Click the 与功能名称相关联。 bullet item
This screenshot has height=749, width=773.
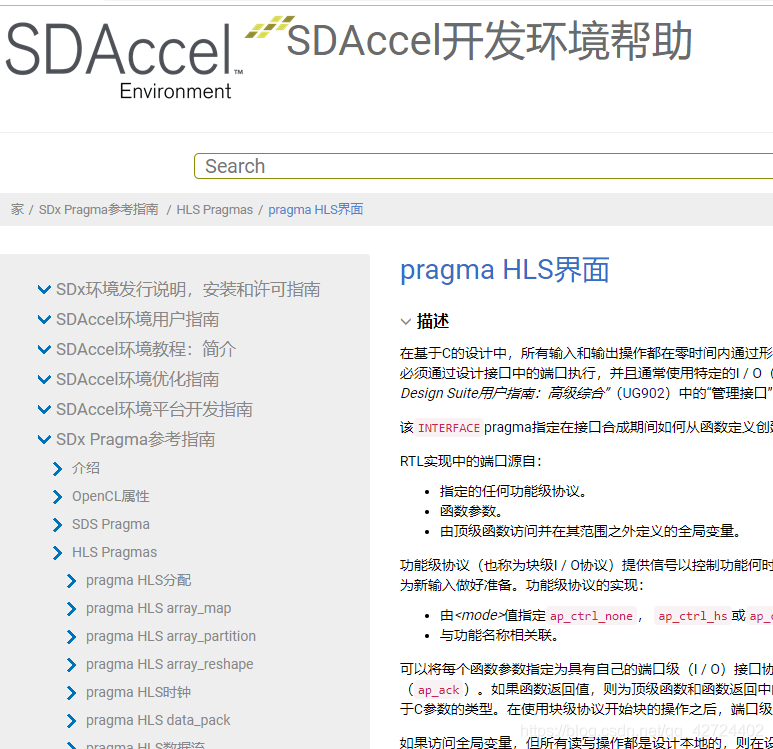499,636
